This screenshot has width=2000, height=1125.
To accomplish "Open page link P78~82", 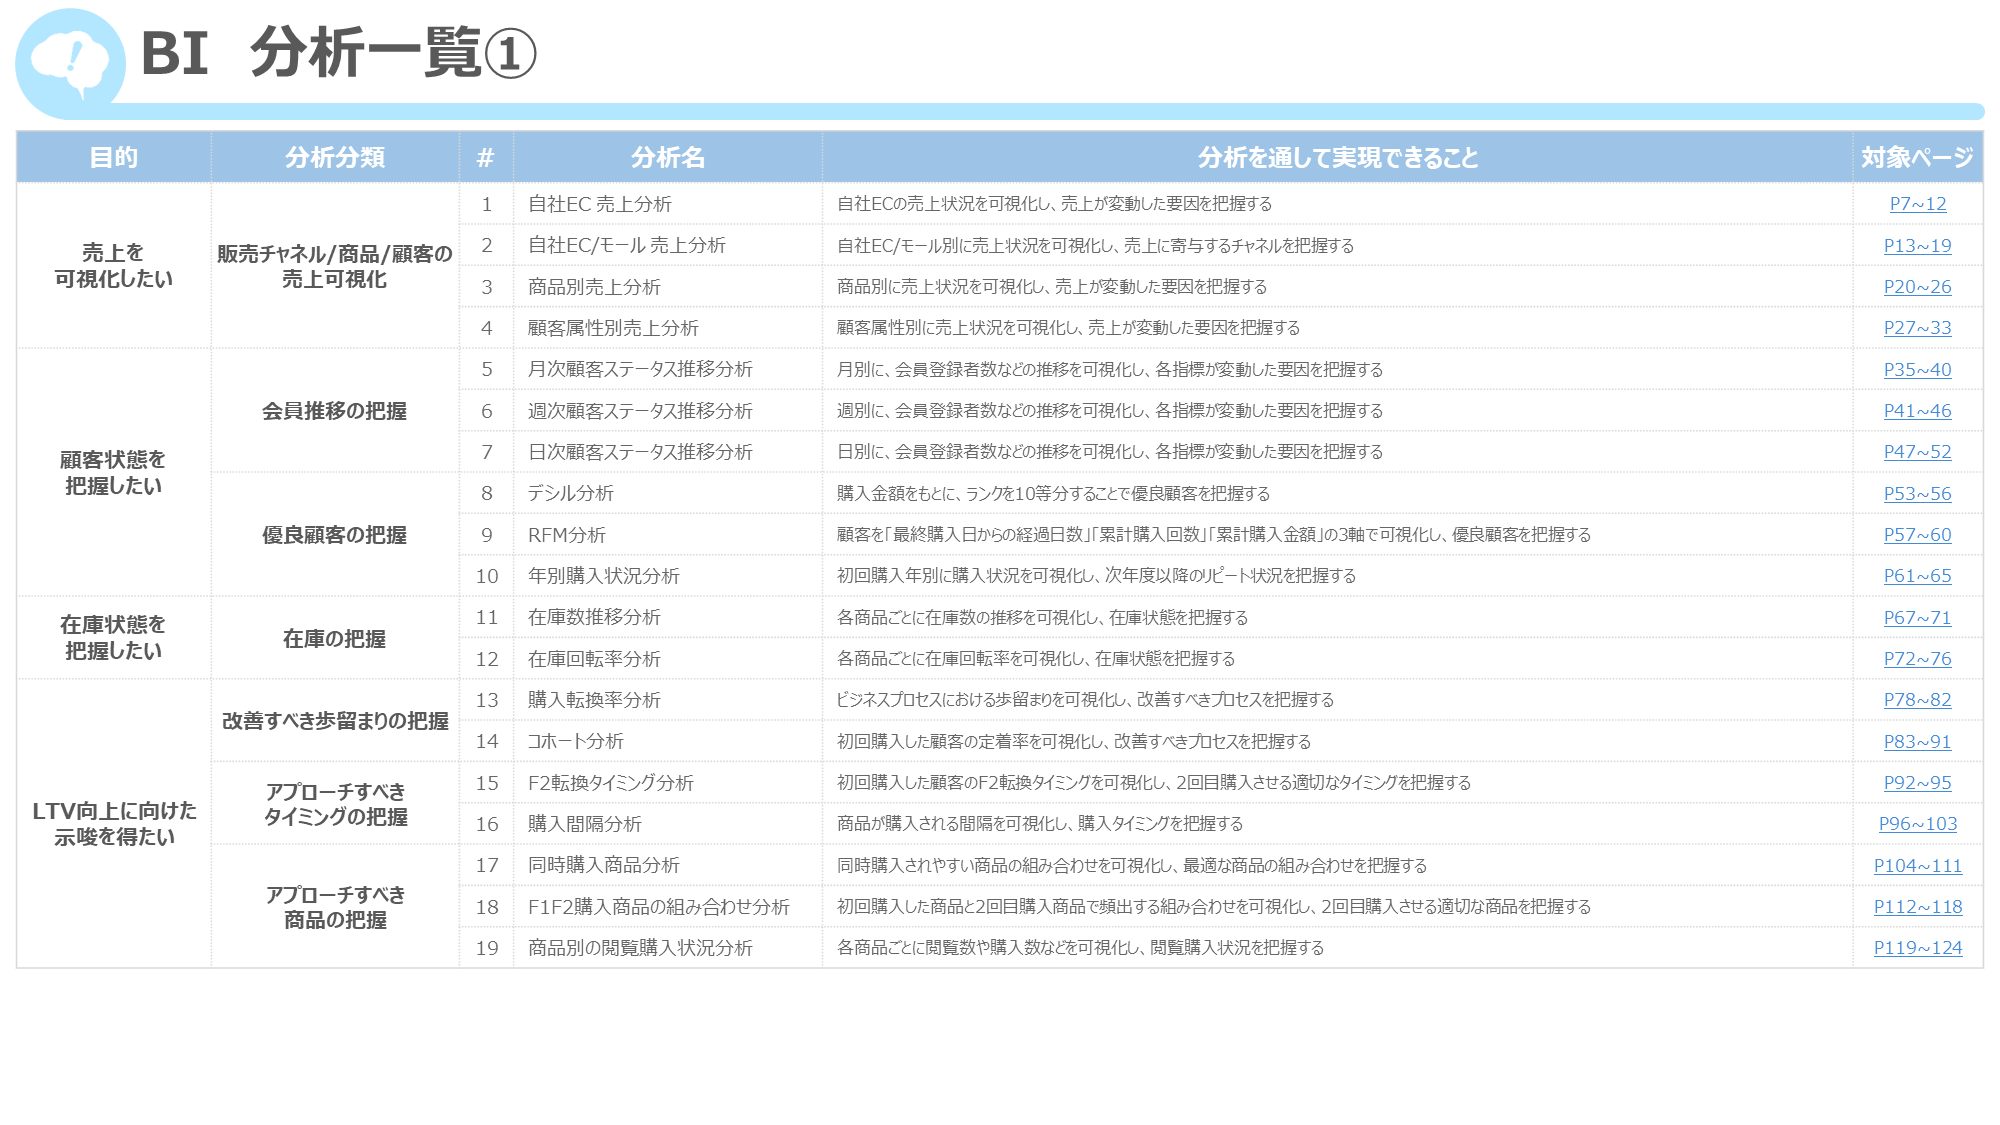I will (1917, 700).
